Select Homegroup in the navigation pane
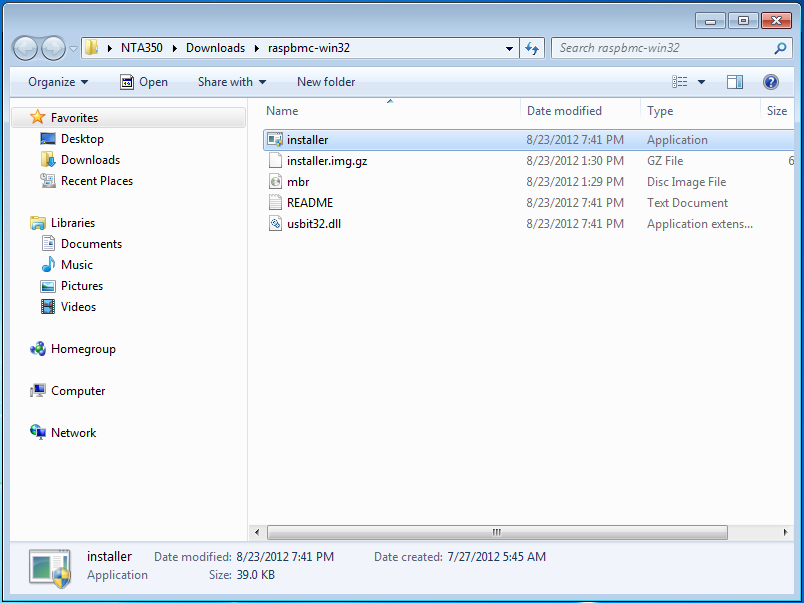 (83, 349)
